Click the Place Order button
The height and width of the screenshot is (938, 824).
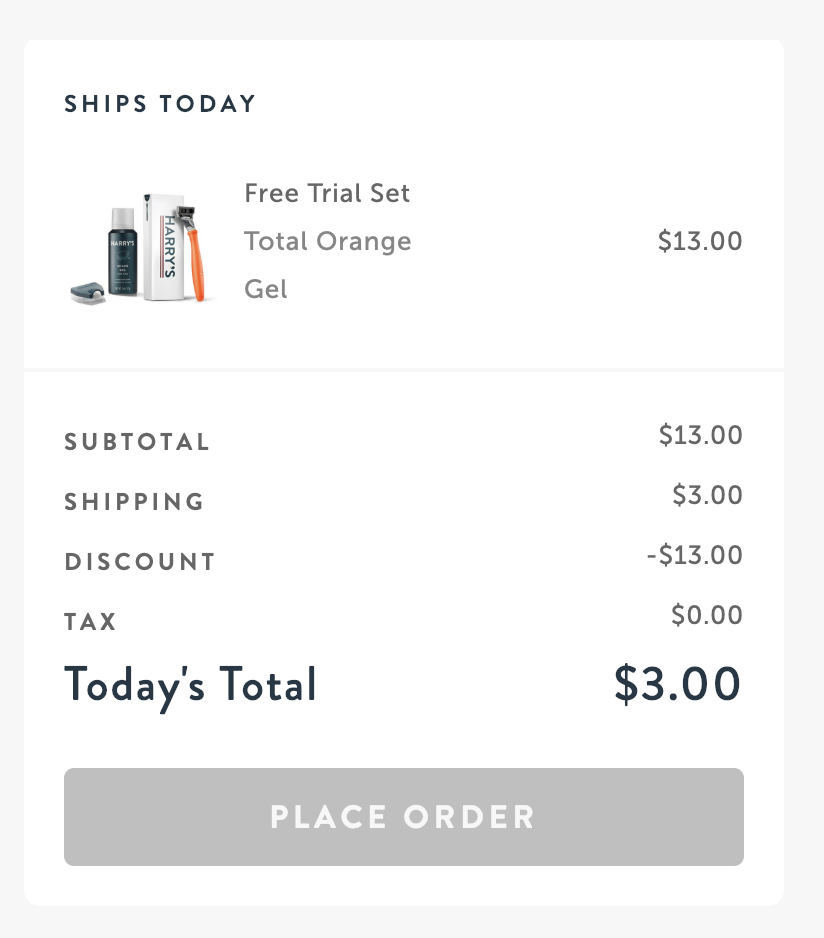pos(403,816)
